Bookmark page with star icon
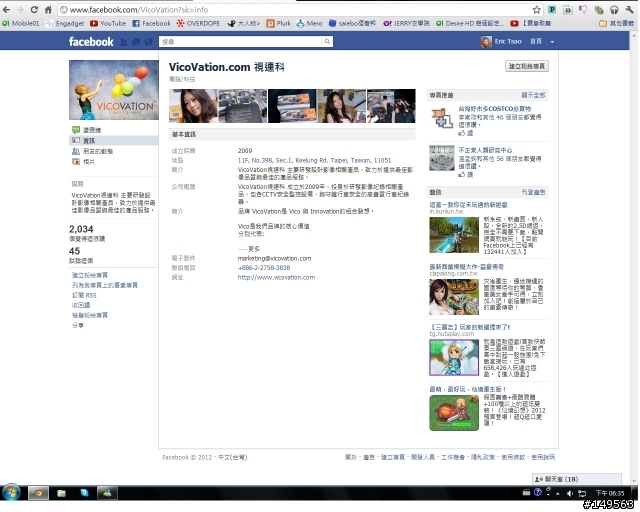This screenshot has height=512, width=640. (x=536, y=10)
